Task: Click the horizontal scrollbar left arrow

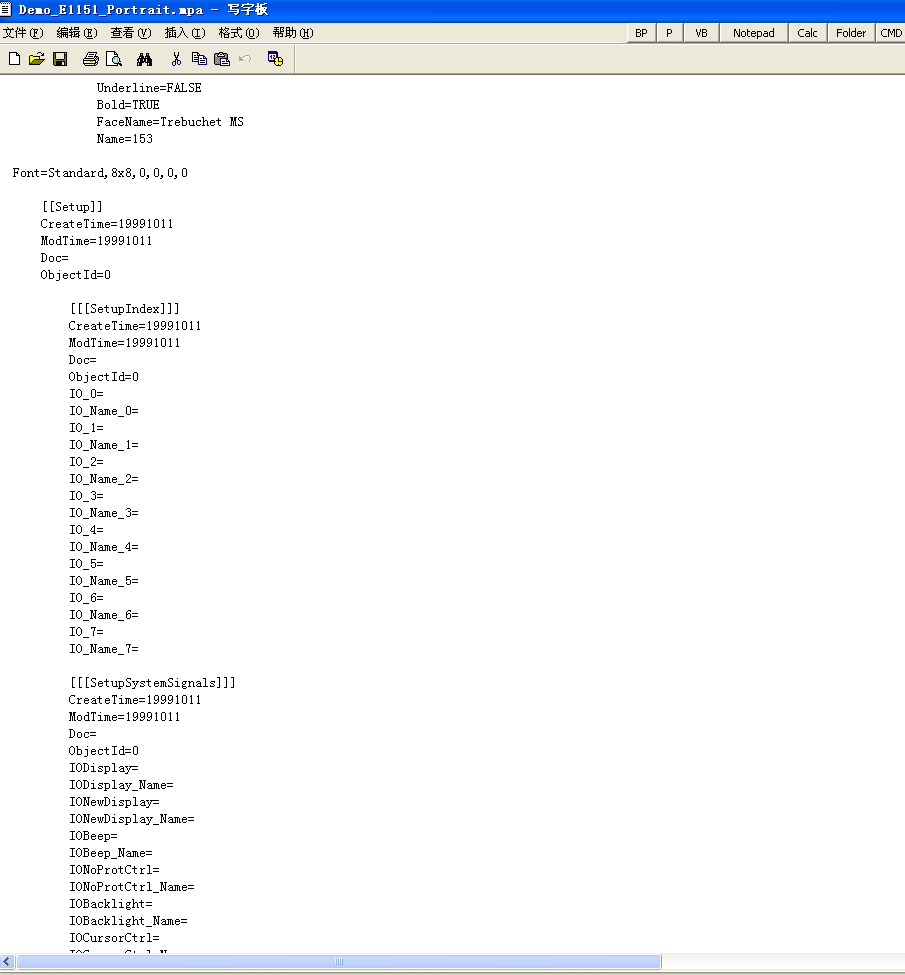Action: 8,961
